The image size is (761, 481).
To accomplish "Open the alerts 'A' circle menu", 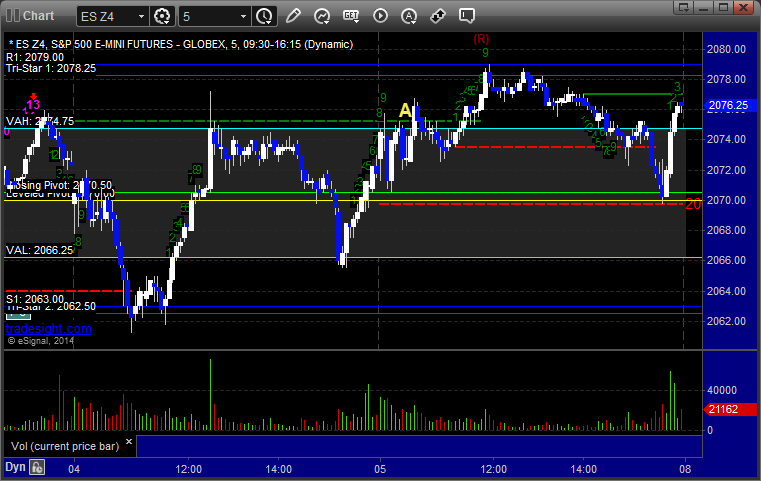I will 409,16.
